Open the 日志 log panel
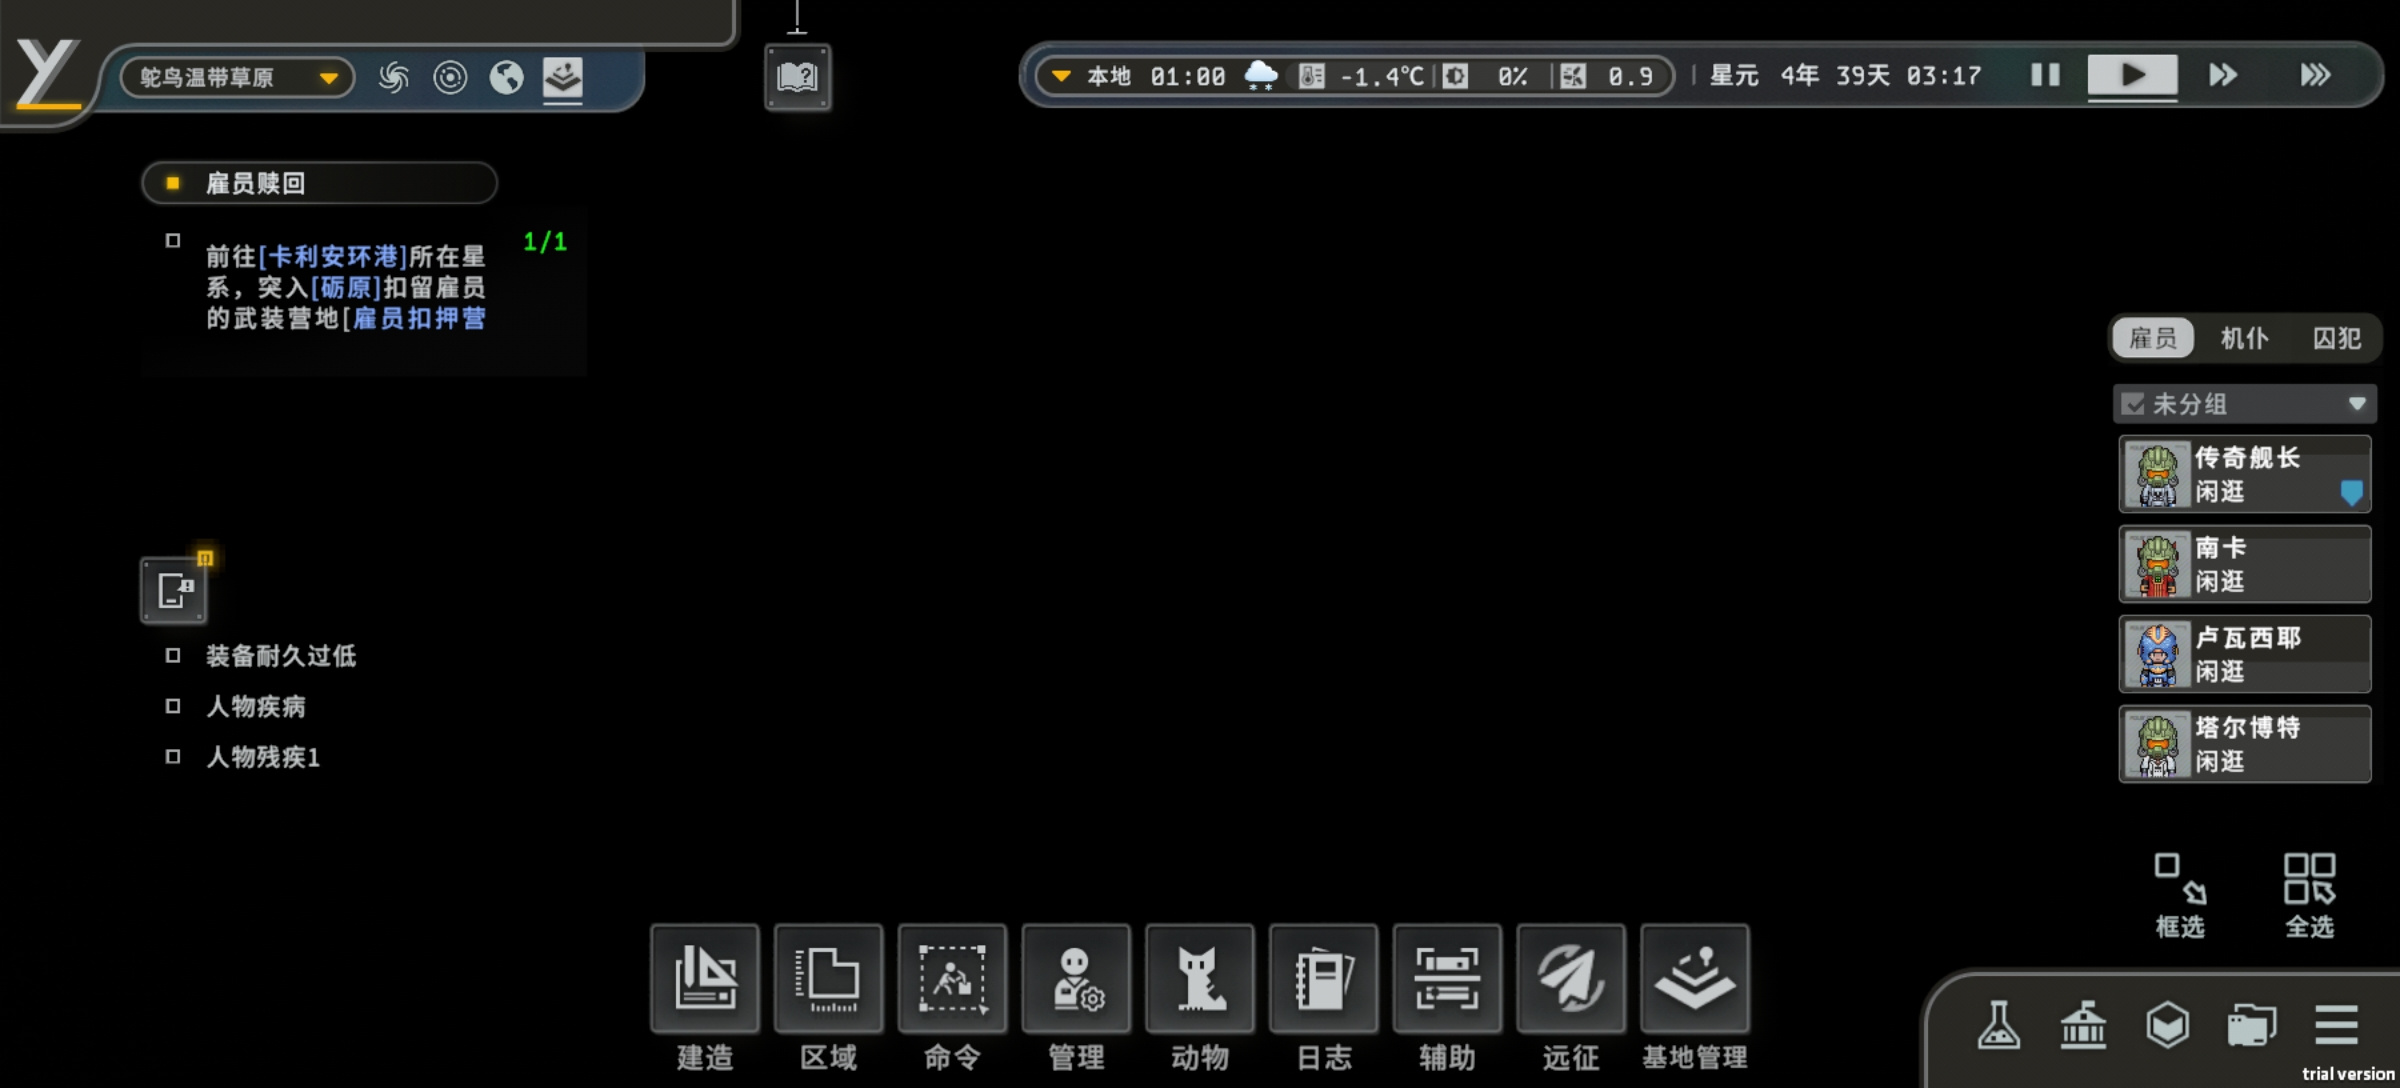Image resolution: width=2400 pixels, height=1088 pixels. pos(1324,978)
